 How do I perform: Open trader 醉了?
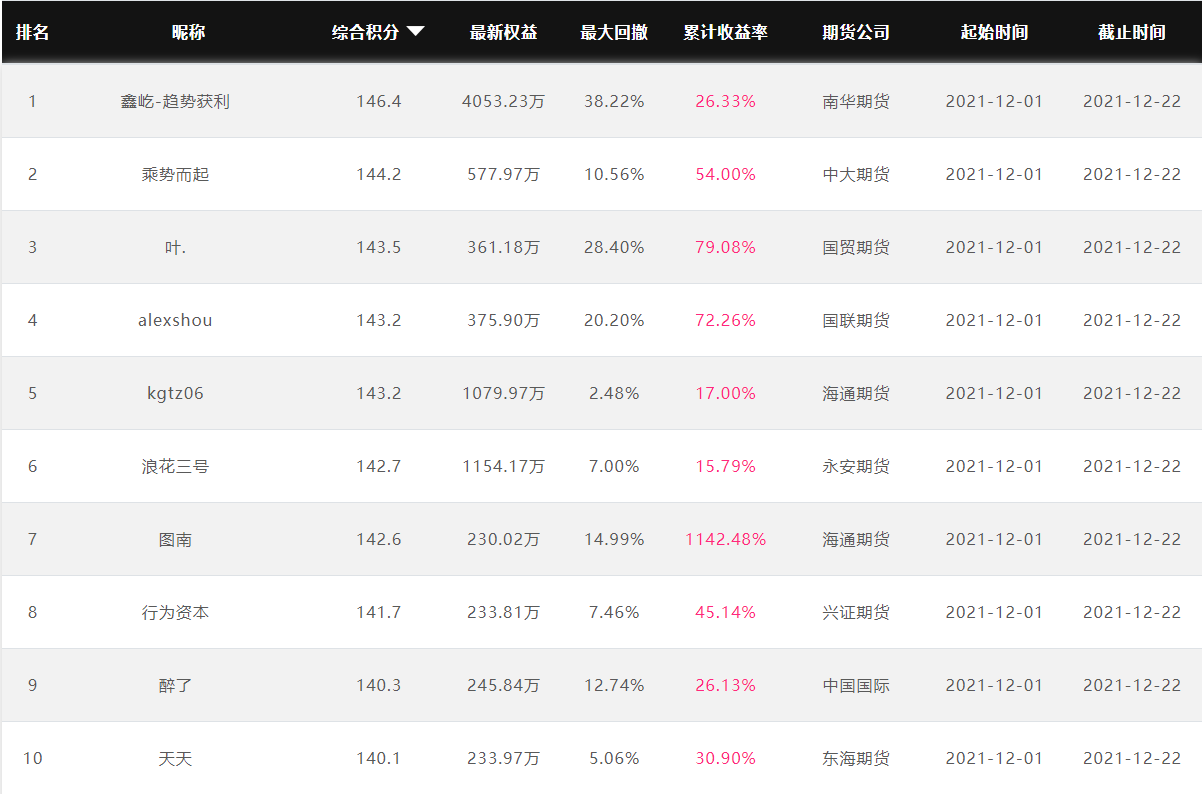(x=175, y=685)
